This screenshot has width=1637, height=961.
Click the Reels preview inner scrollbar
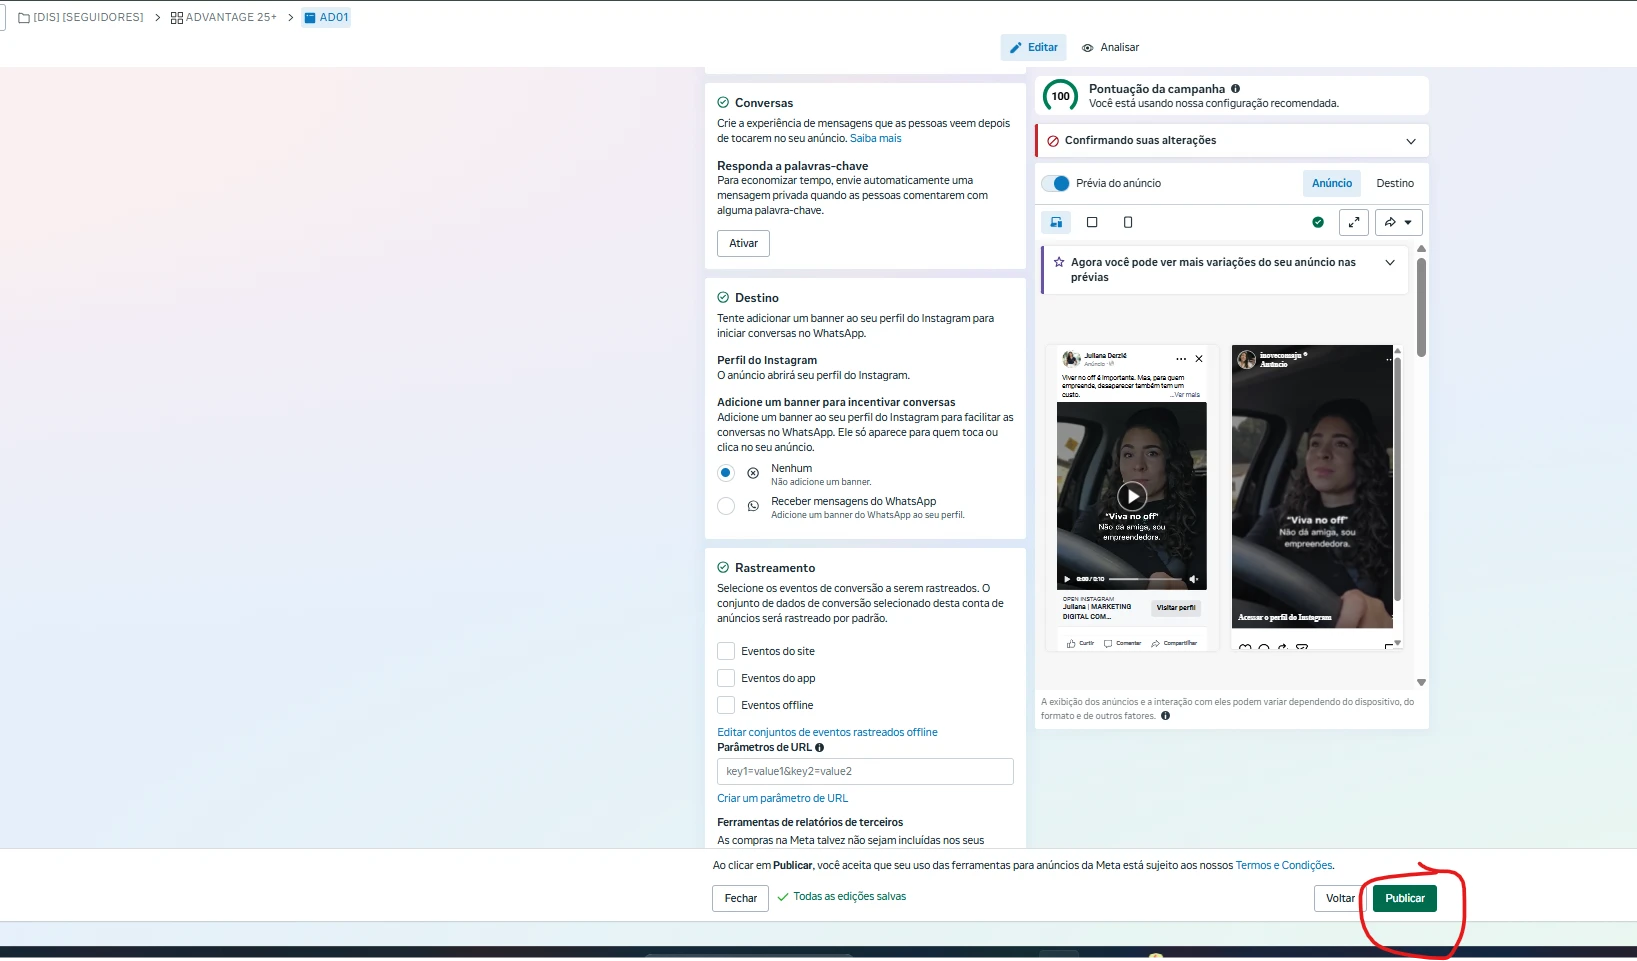coord(1397,479)
